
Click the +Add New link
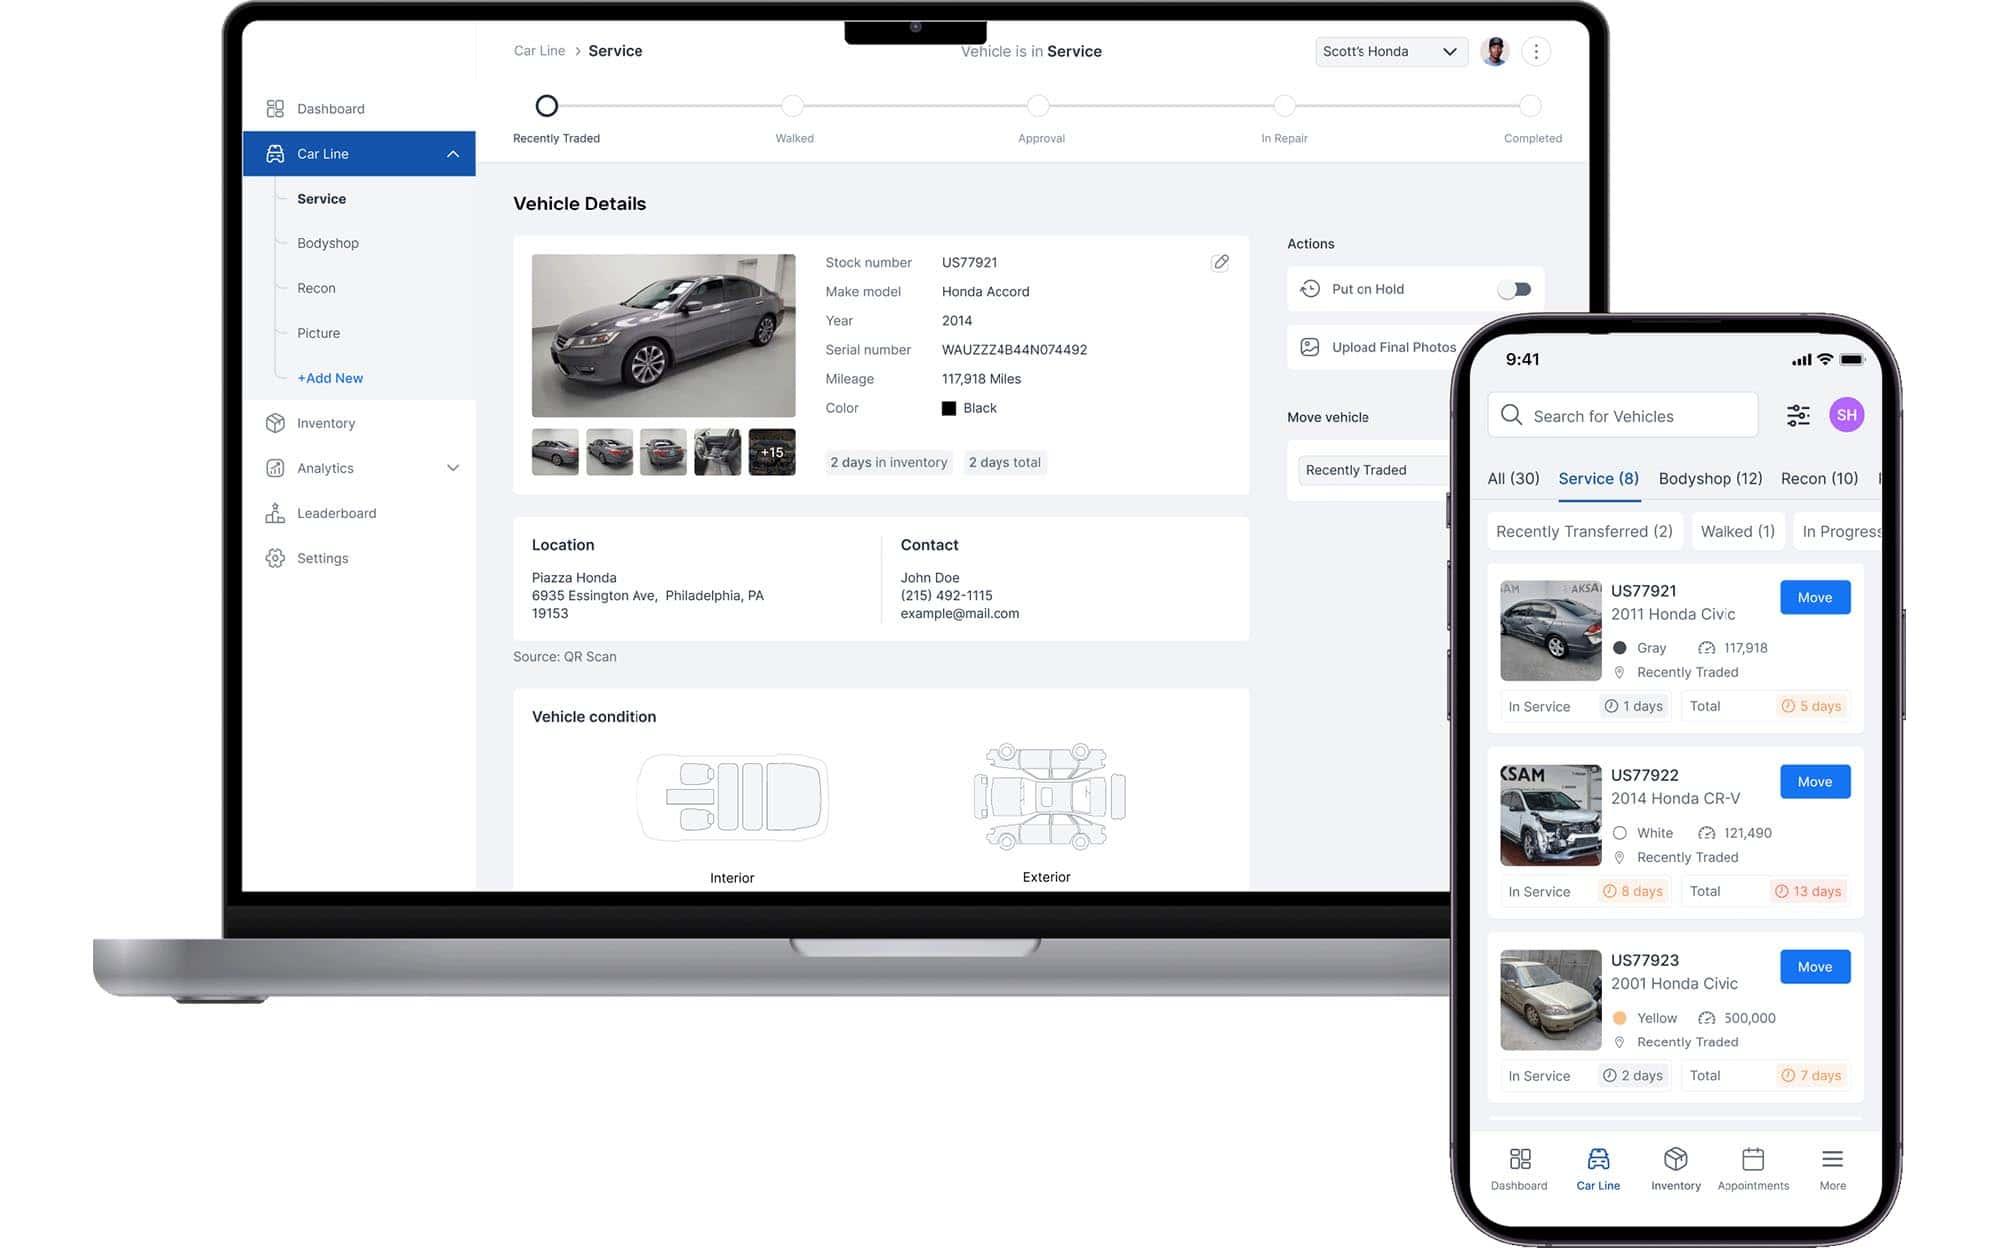tap(330, 378)
